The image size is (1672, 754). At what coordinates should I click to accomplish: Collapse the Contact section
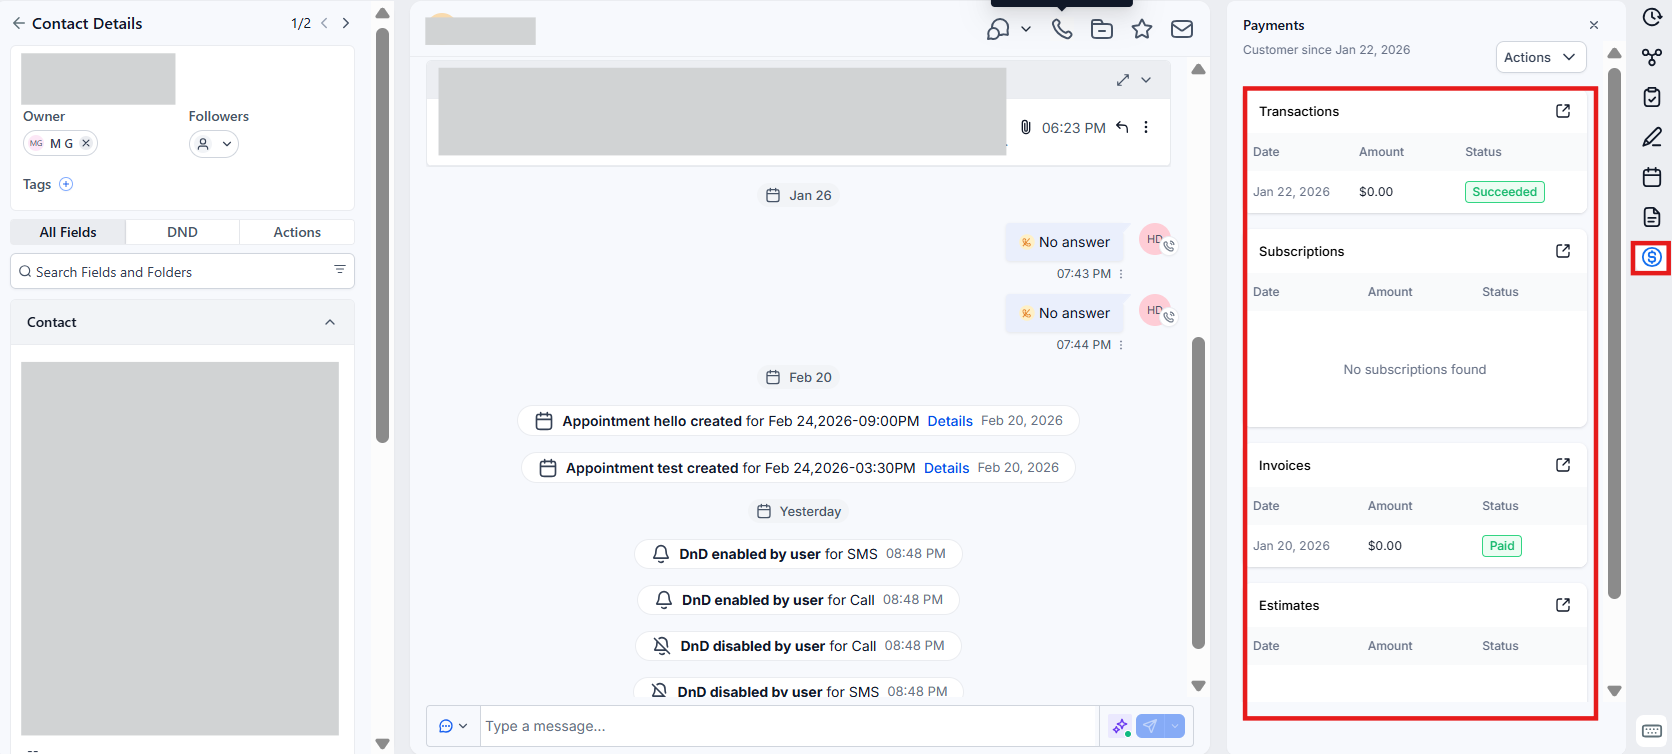tap(330, 322)
